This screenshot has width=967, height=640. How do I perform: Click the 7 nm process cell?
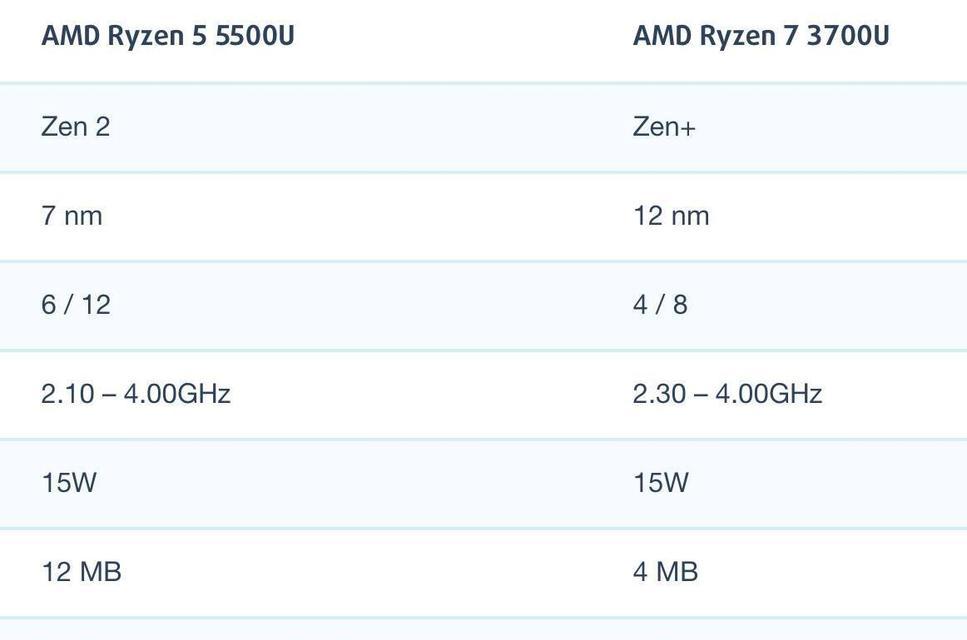coord(72,216)
